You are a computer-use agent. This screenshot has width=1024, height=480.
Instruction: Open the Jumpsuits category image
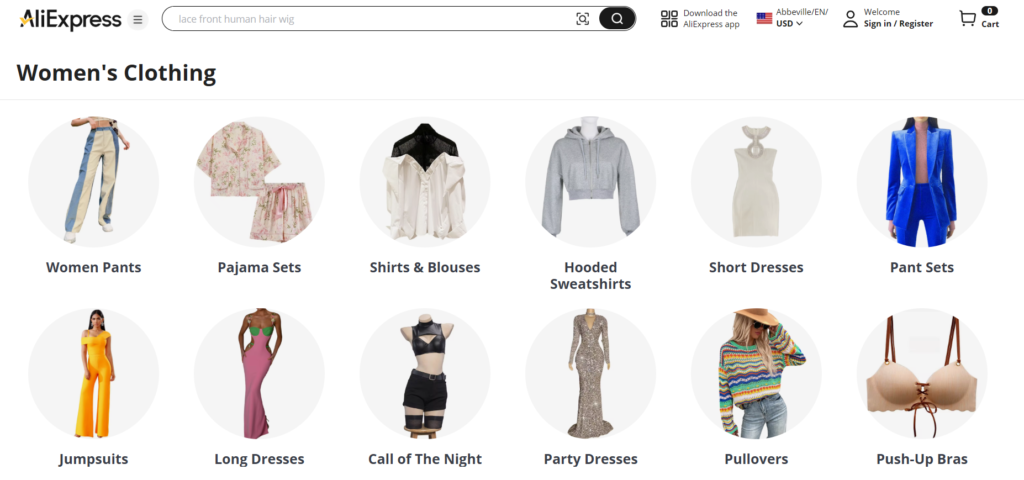pyautogui.click(x=93, y=374)
